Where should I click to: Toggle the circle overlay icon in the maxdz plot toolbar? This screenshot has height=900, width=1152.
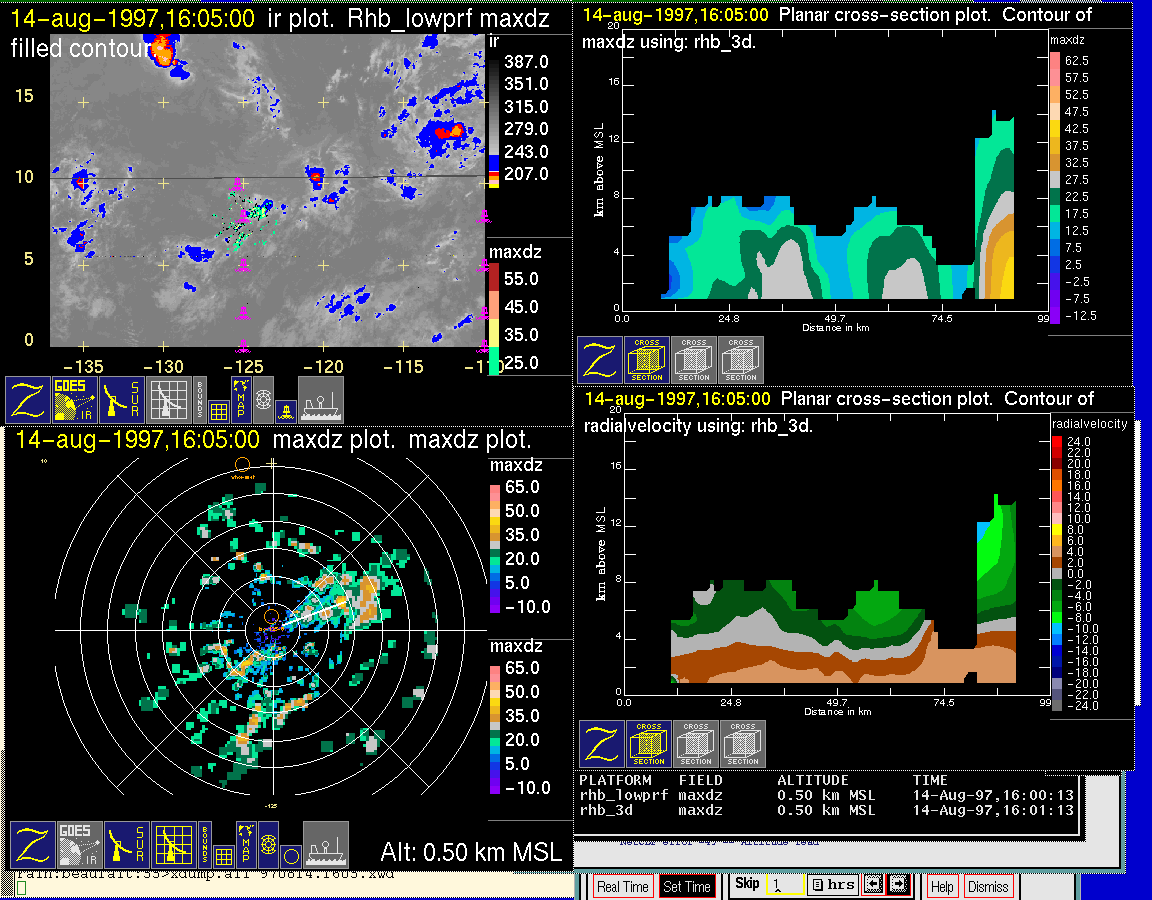(x=289, y=855)
